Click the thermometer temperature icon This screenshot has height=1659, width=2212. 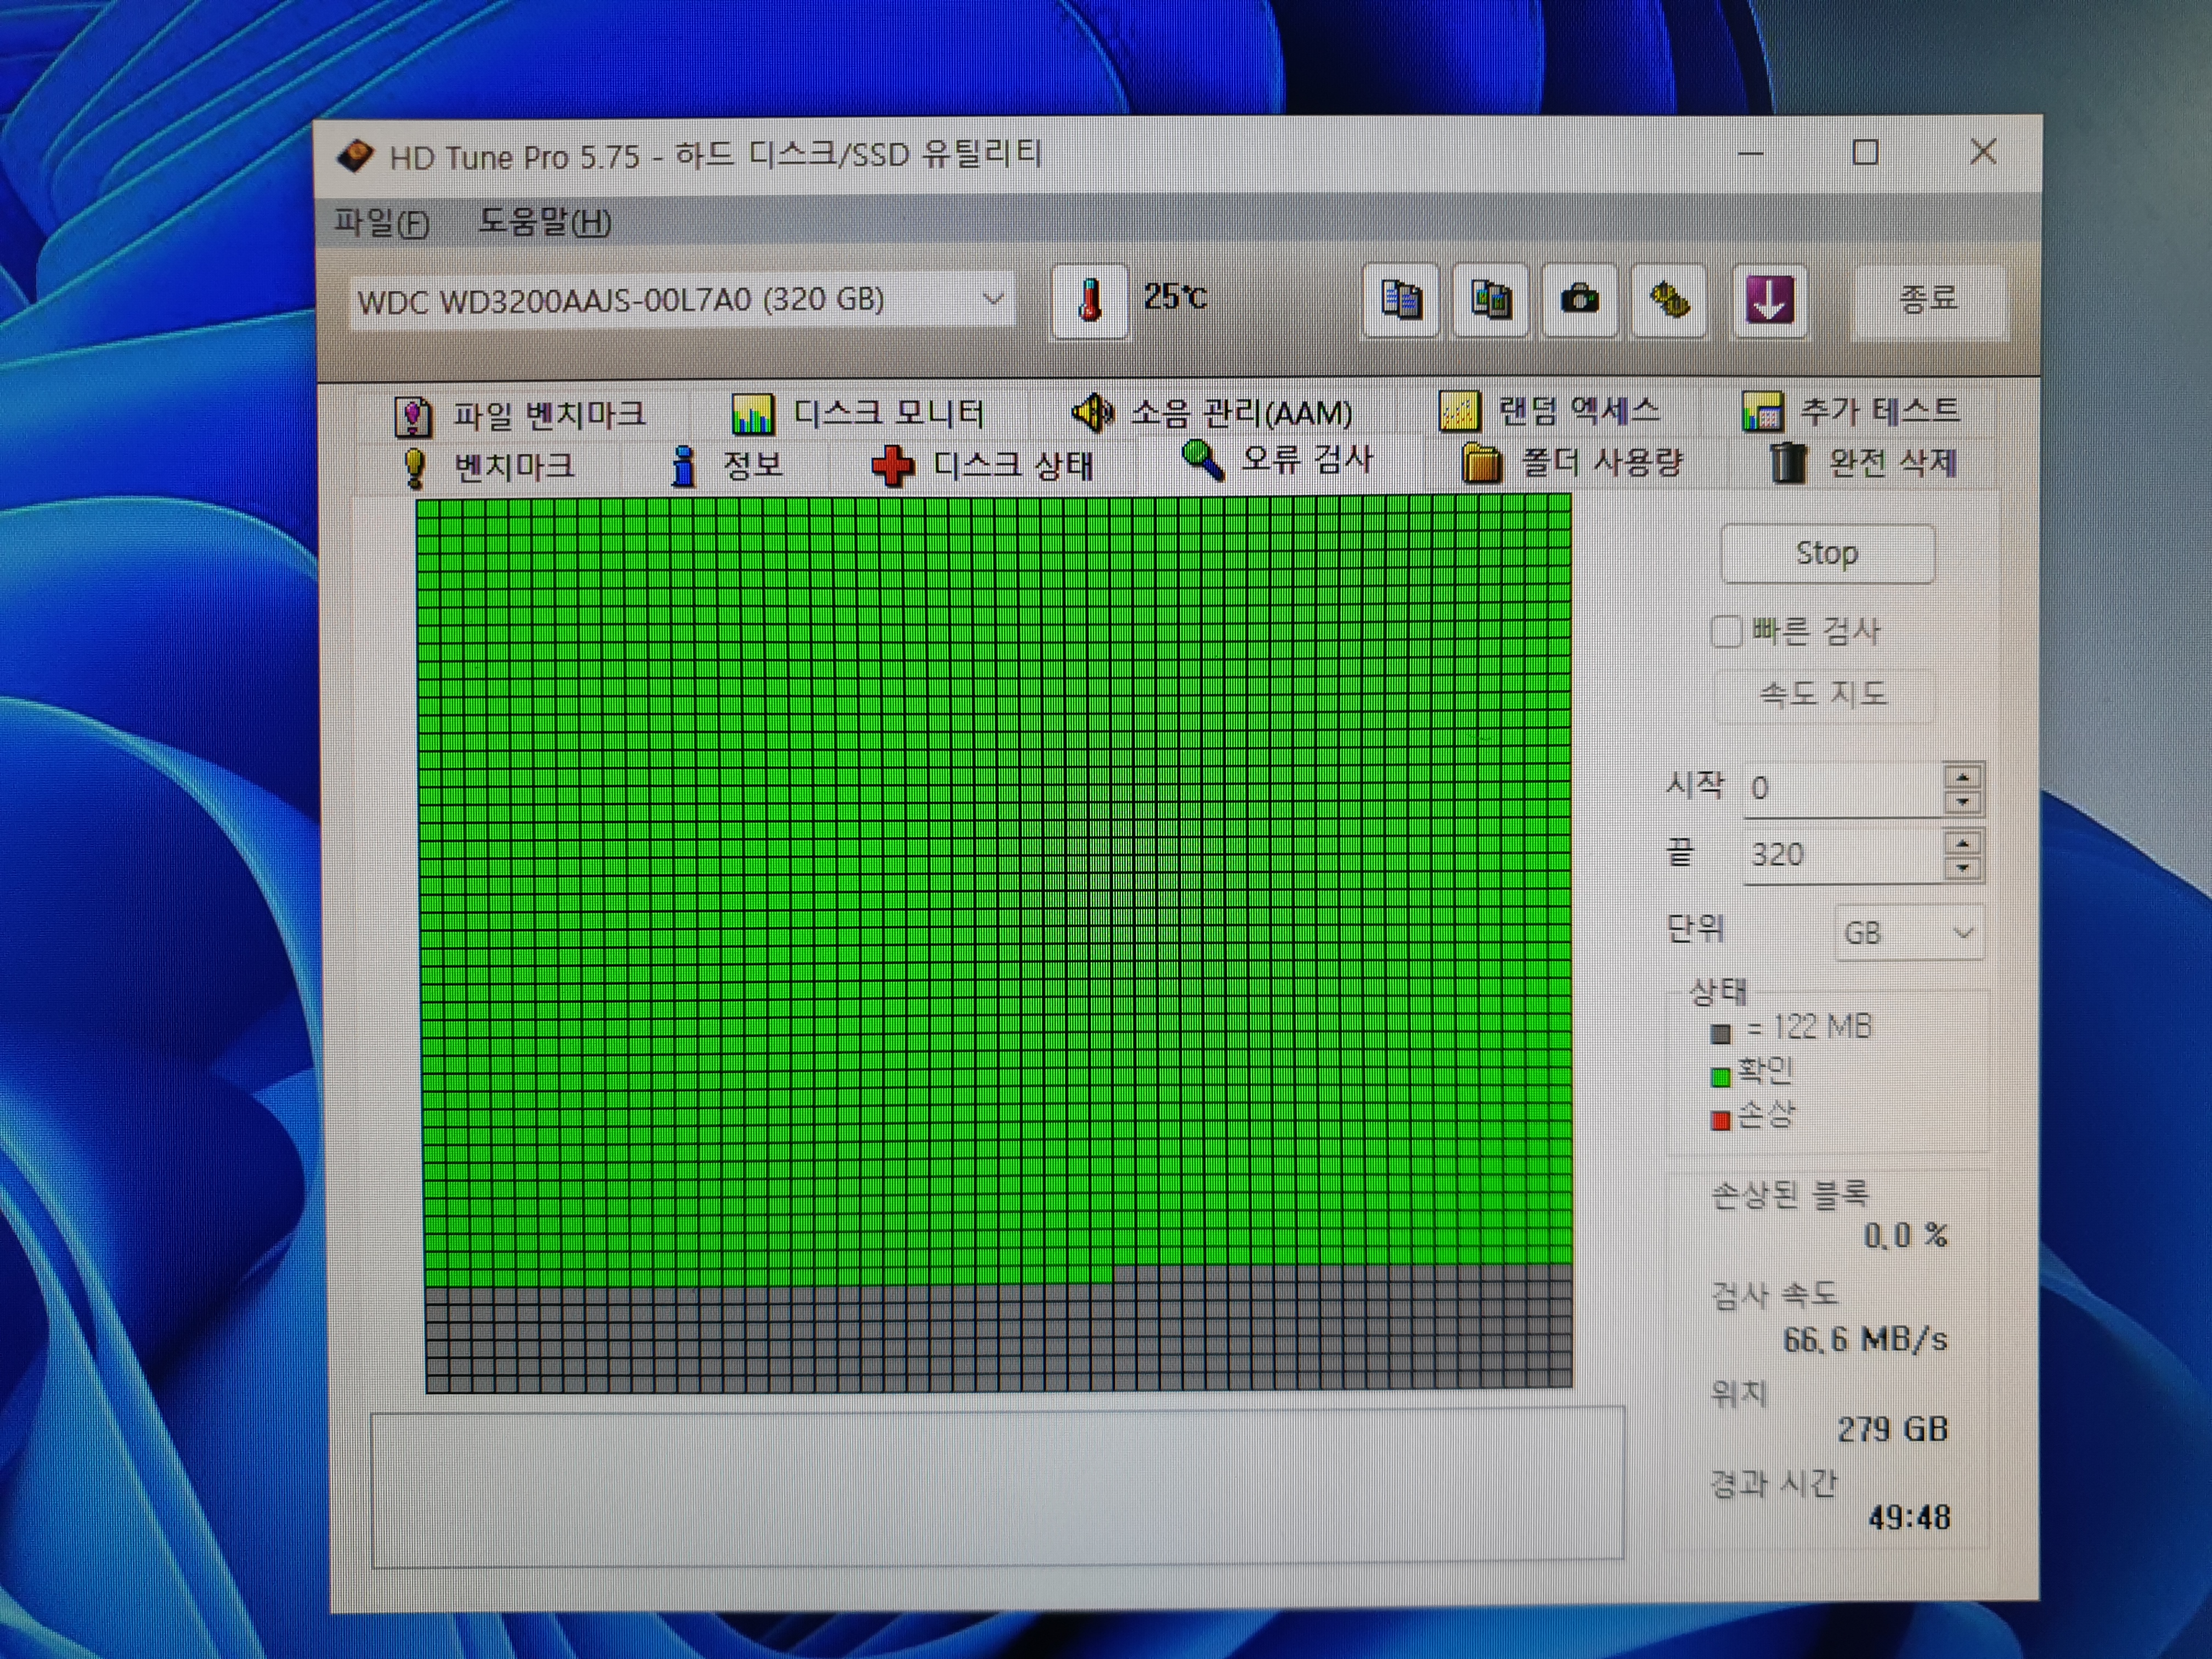tap(1090, 300)
